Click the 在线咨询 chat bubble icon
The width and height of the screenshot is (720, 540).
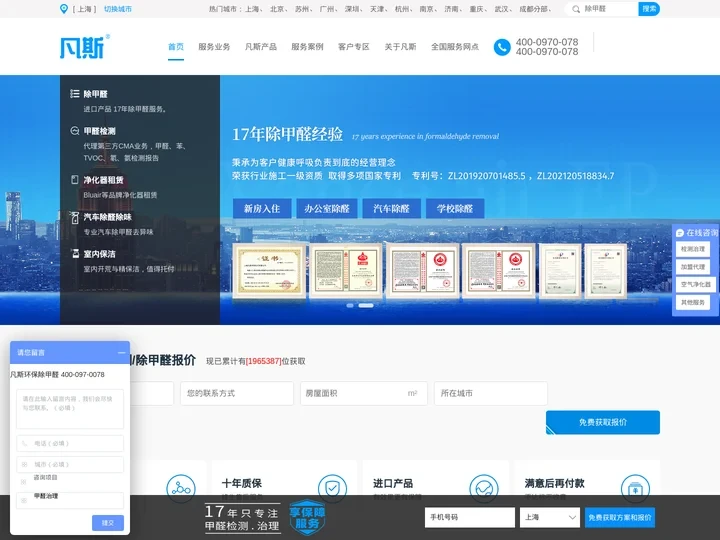coord(680,233)
